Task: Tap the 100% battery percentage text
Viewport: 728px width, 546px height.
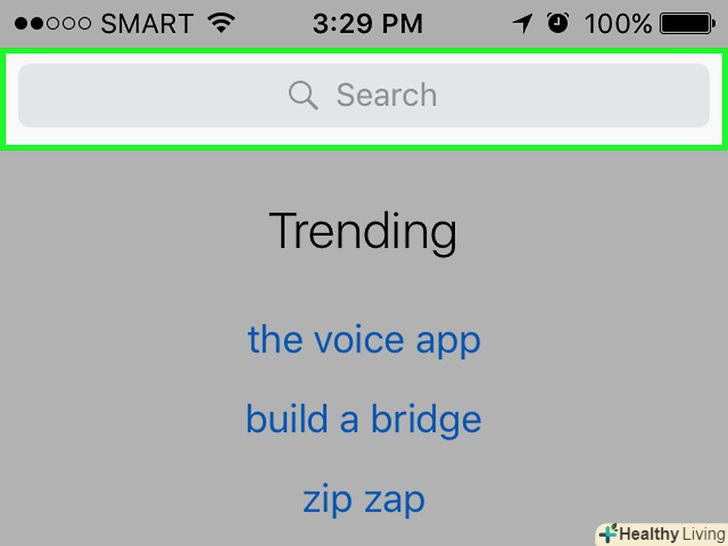Action: click(x=617, y=23)
